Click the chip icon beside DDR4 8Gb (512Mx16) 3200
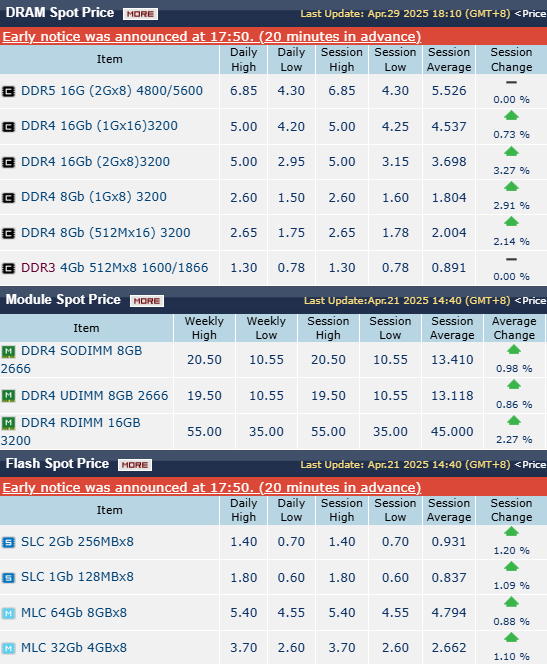Image resolution: width=547 pixels, height=664 pixels. tap(8, 233)
